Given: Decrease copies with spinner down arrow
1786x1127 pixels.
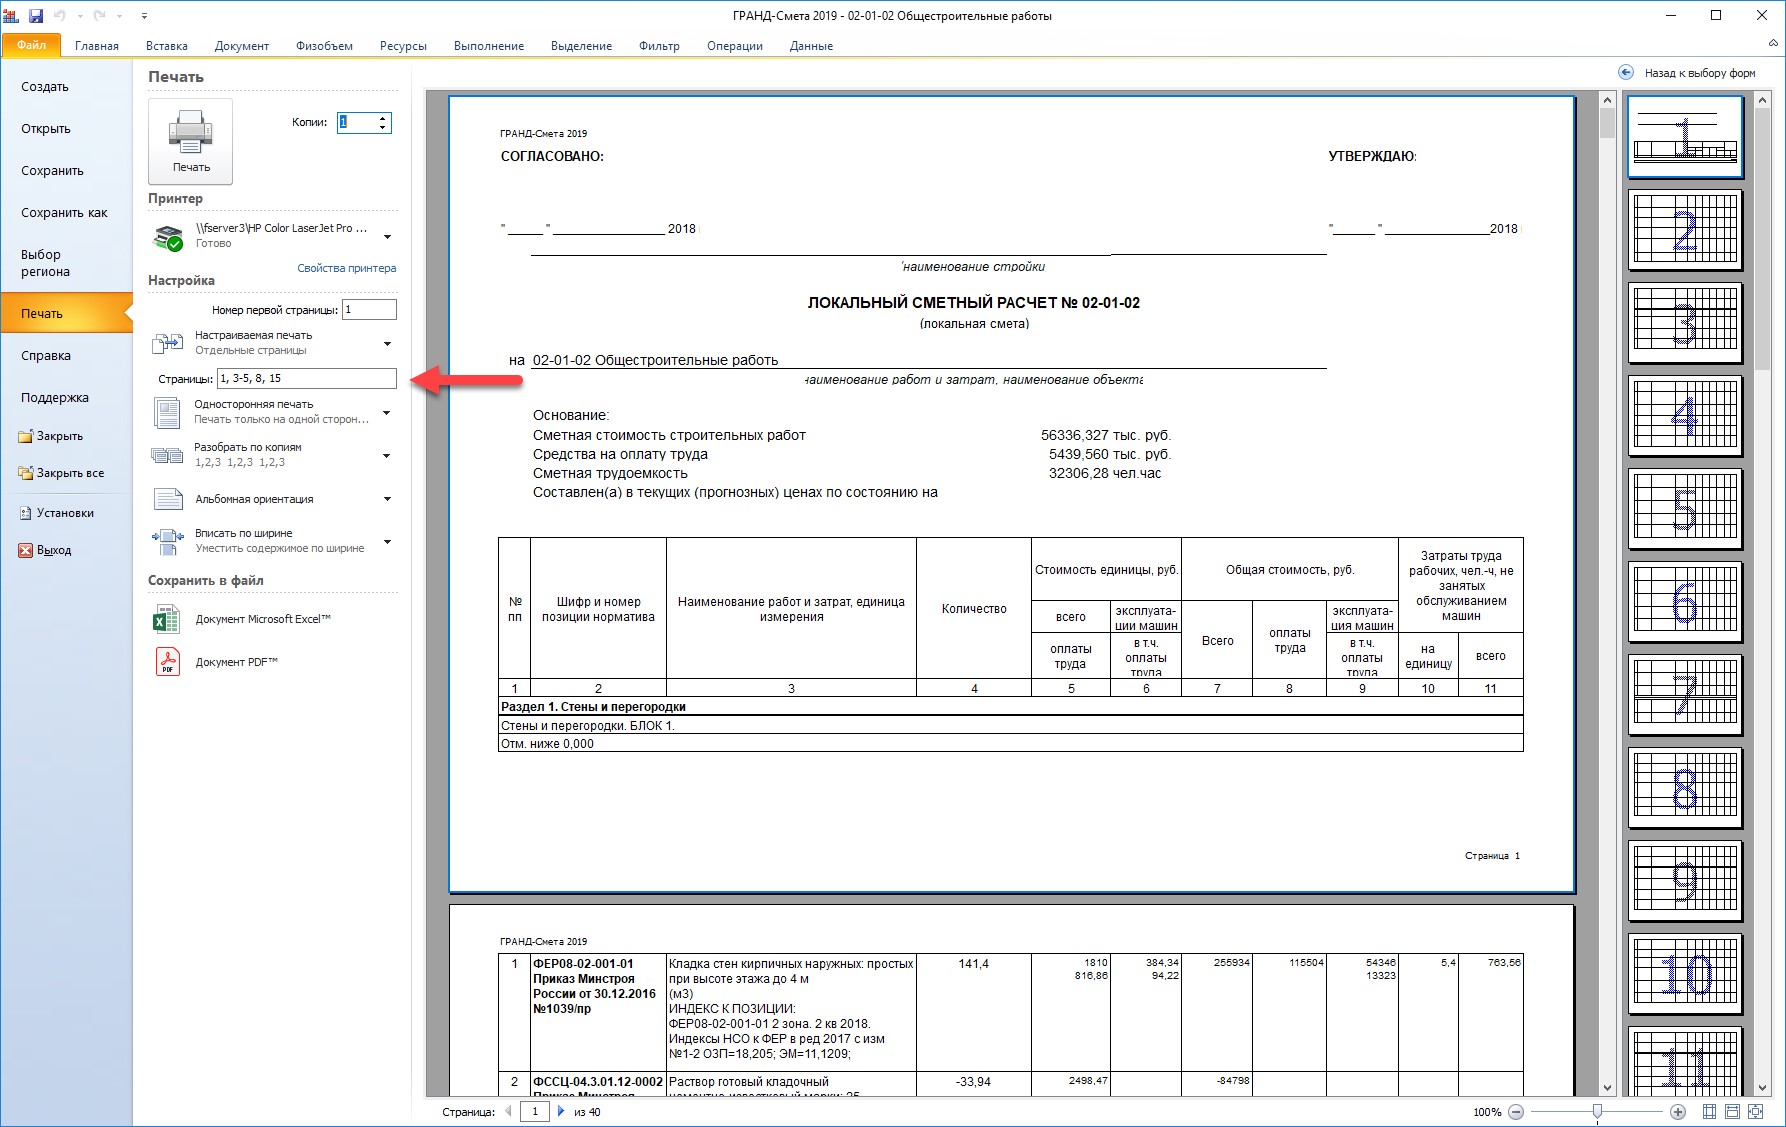Looking at the screenshot, I should [x=383, y=128].
